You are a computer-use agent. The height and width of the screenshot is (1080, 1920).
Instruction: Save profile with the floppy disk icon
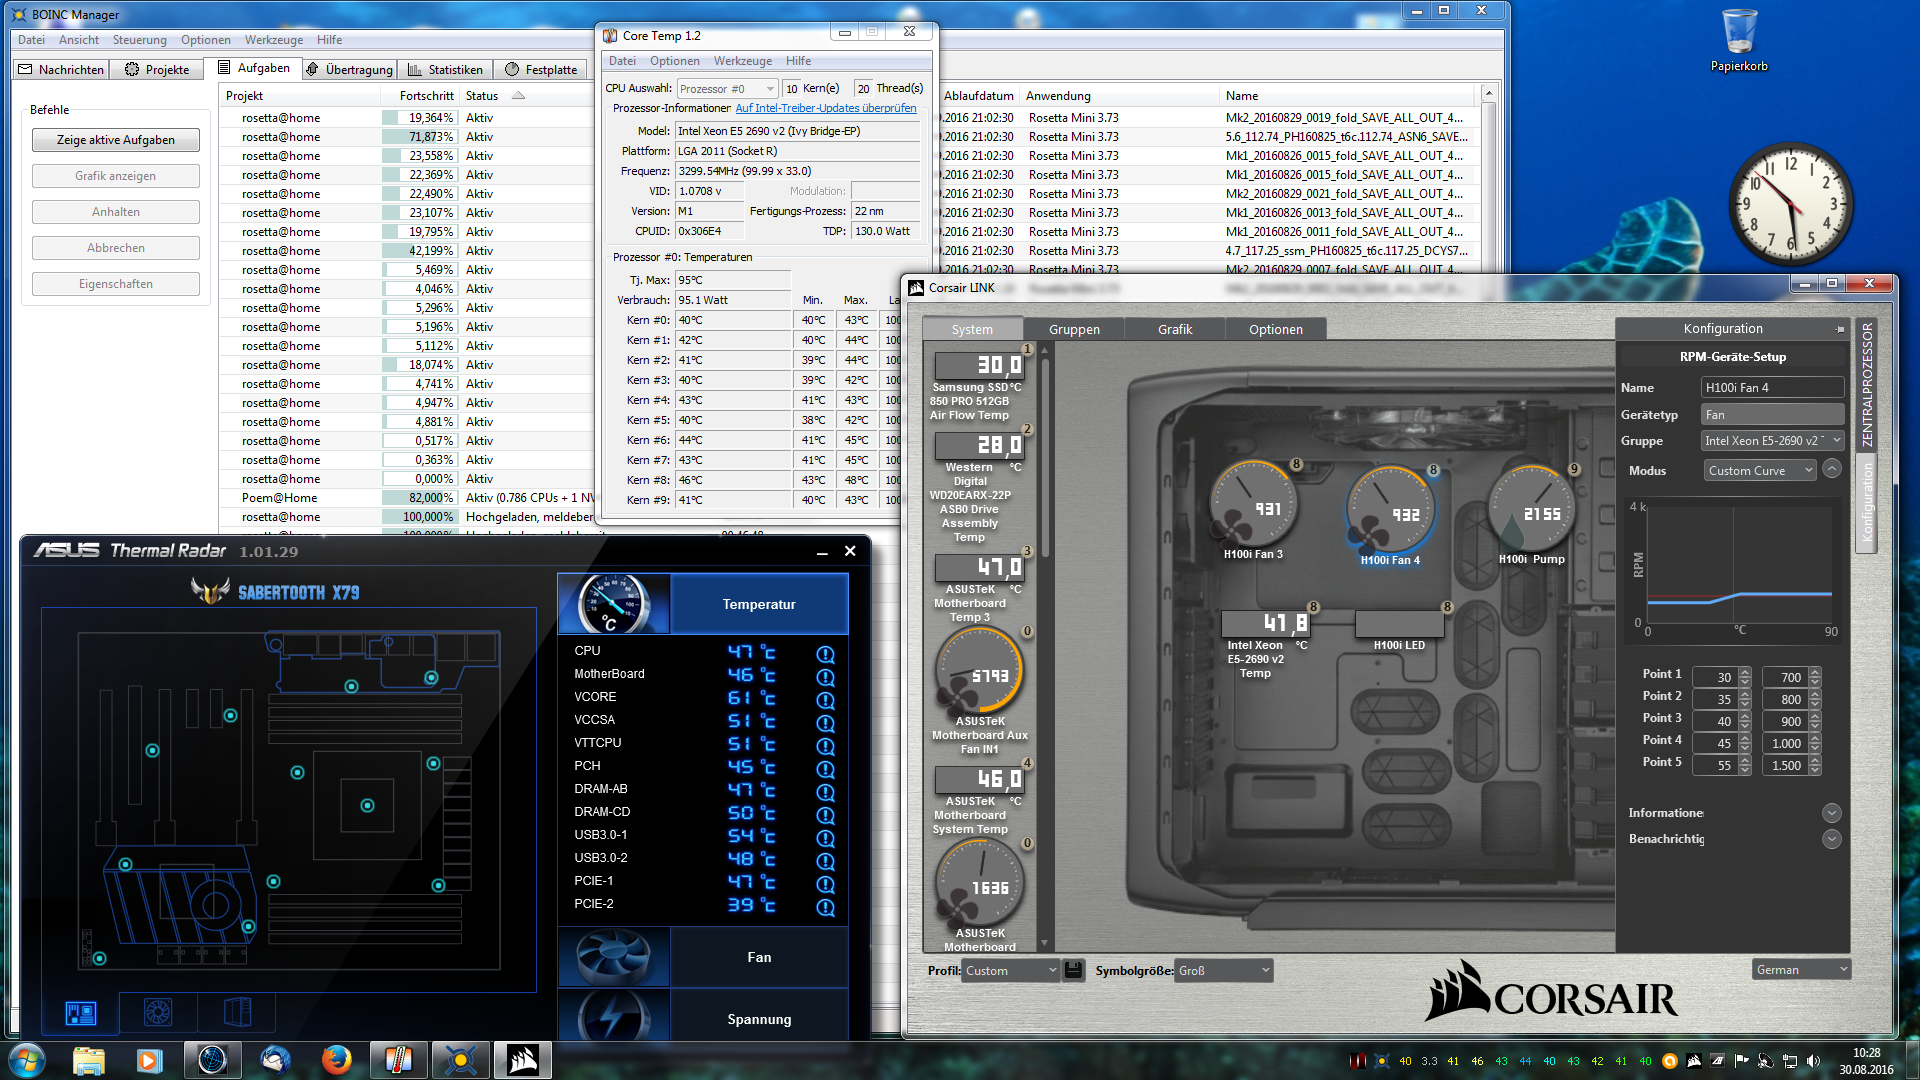[x=1073, y=970]
